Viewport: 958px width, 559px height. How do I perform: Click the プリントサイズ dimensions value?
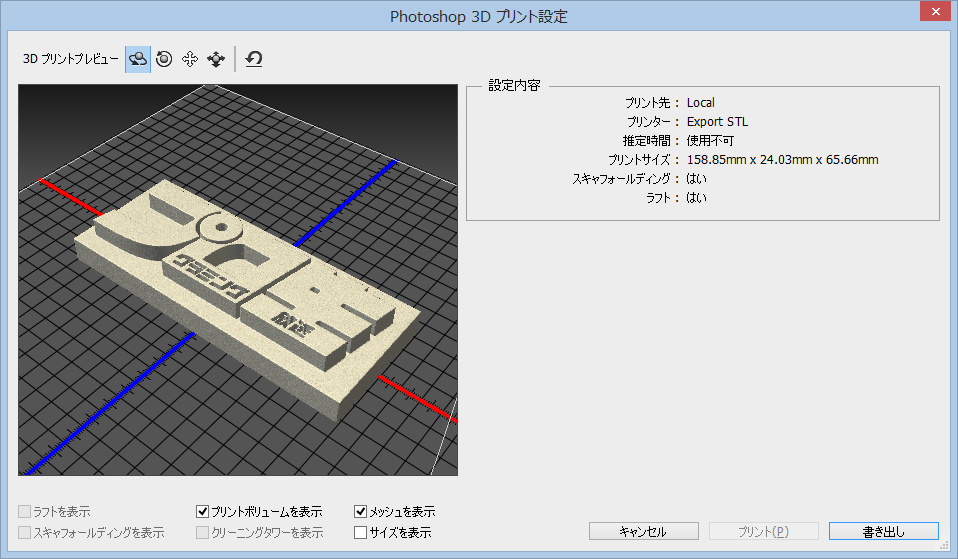pos(782,160)
